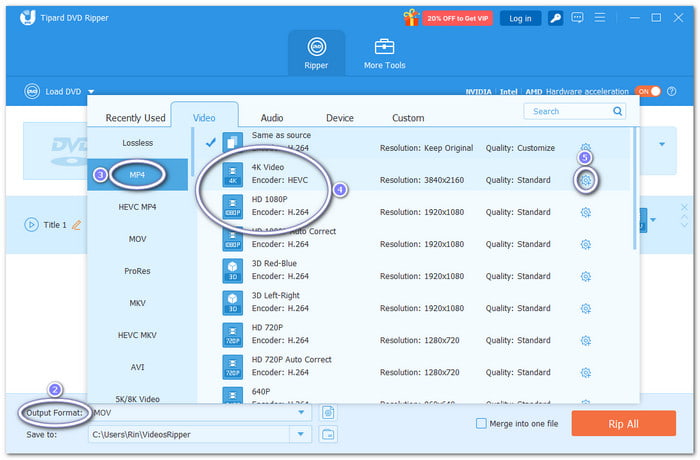Select the MKV format category
Viewport: 700px width, 460px height.
pos(138,303)
